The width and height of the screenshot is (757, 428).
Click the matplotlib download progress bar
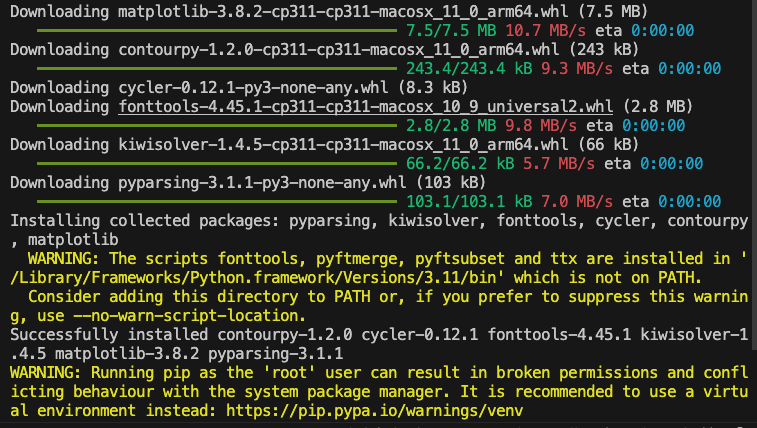pos(217,31)
